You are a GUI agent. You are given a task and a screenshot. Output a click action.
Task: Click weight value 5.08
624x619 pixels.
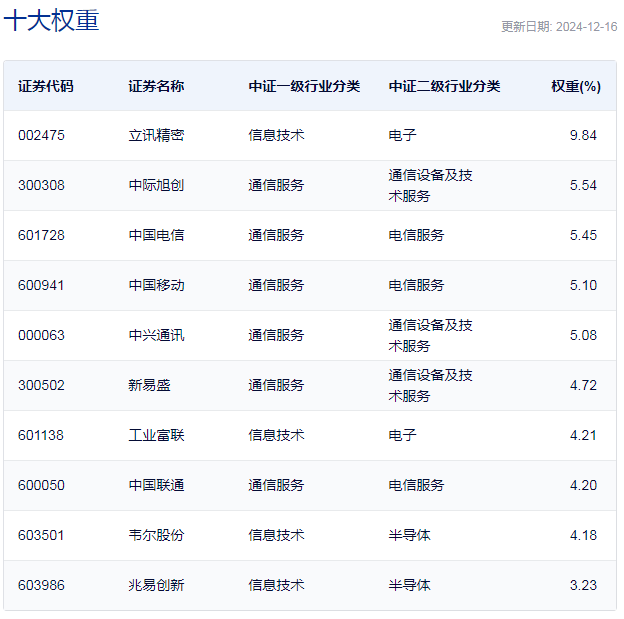(583, 335)
